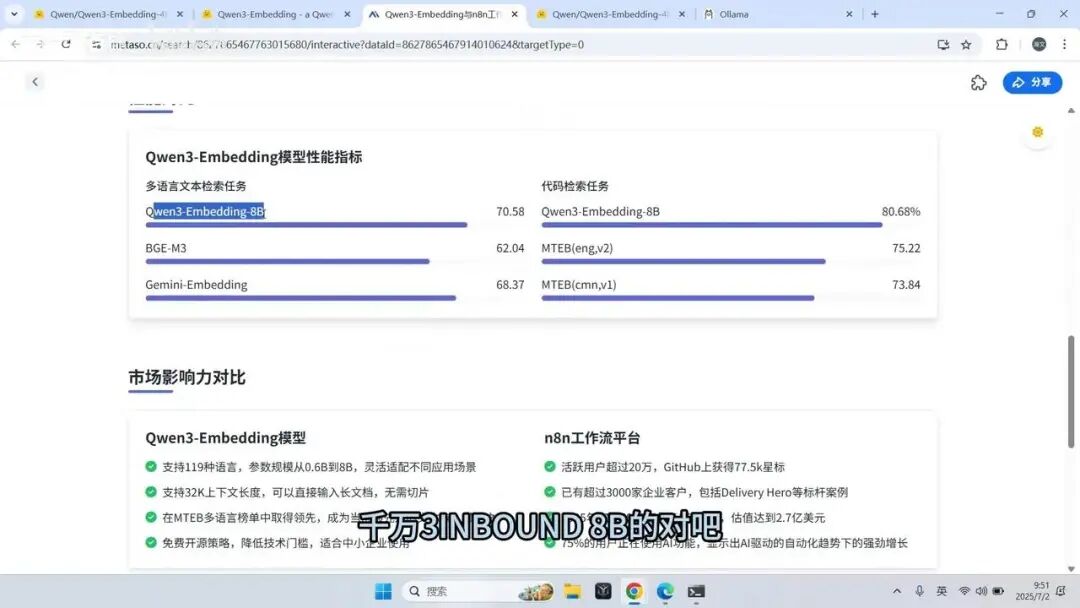
Task: Open the site info icon in address bar
Action: 96,45
